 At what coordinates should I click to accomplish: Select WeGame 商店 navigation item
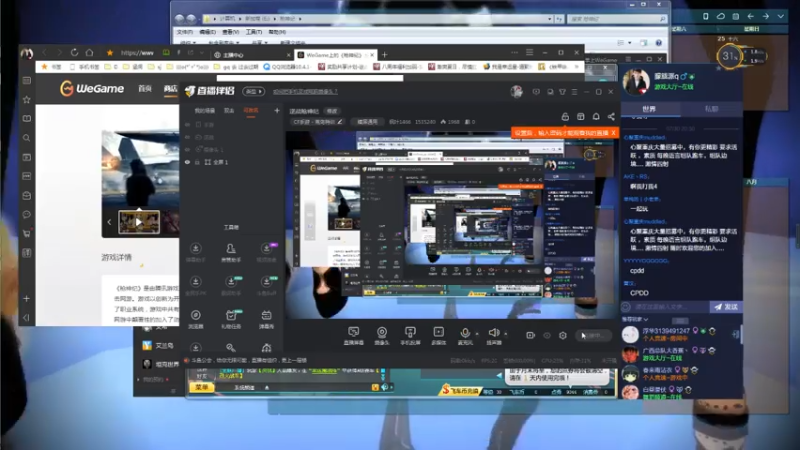170,88
